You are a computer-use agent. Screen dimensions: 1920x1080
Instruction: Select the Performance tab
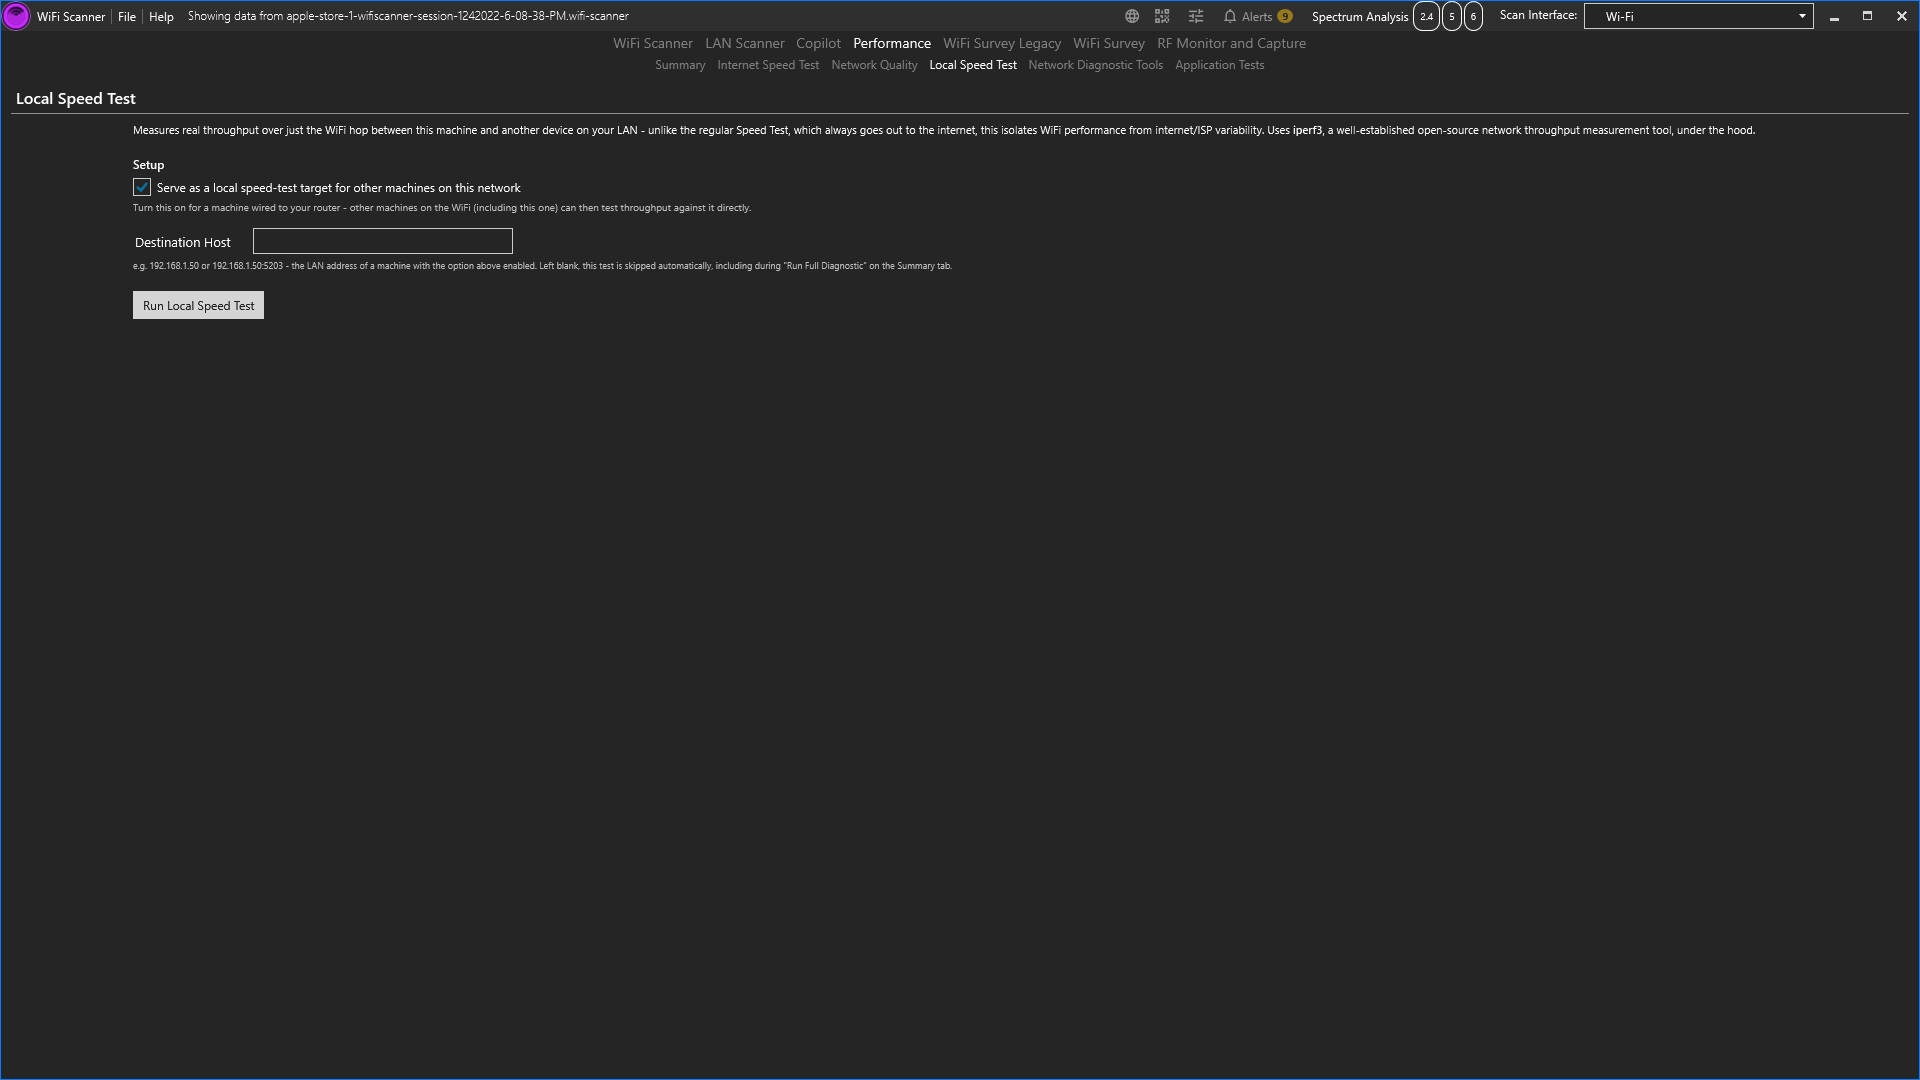pyautogui.click(x=892, y=43)
